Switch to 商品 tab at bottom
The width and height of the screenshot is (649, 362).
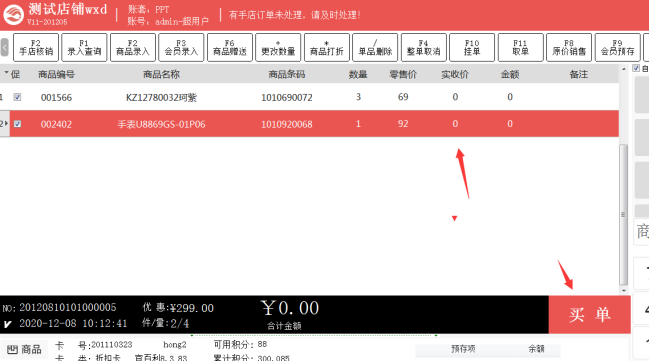coord(24,350)
